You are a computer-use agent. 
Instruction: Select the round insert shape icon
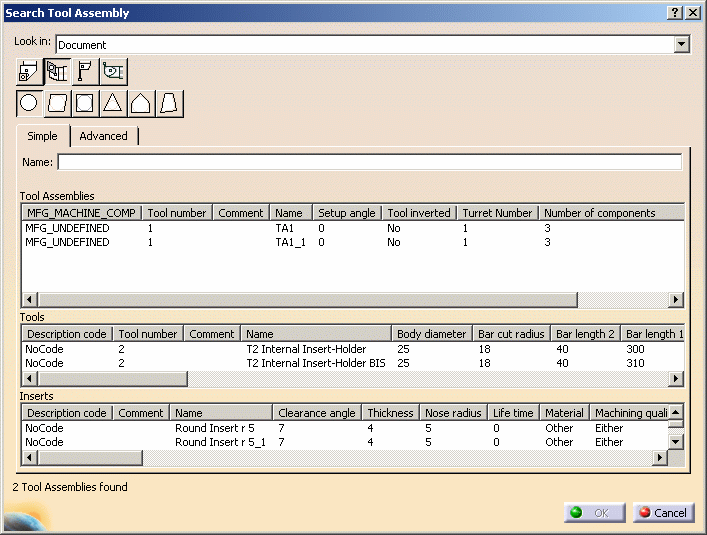tap(29, 103)
